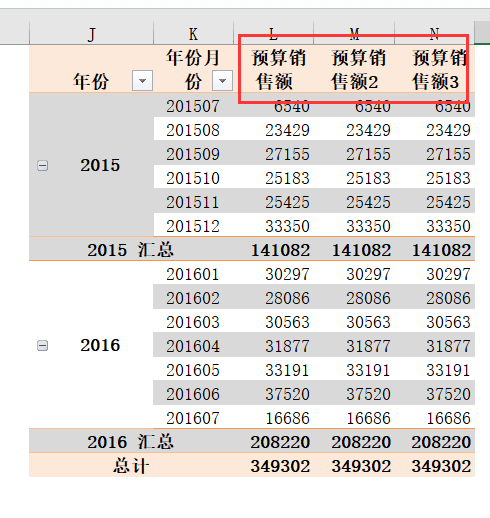Select column J header

coord(91,33)
